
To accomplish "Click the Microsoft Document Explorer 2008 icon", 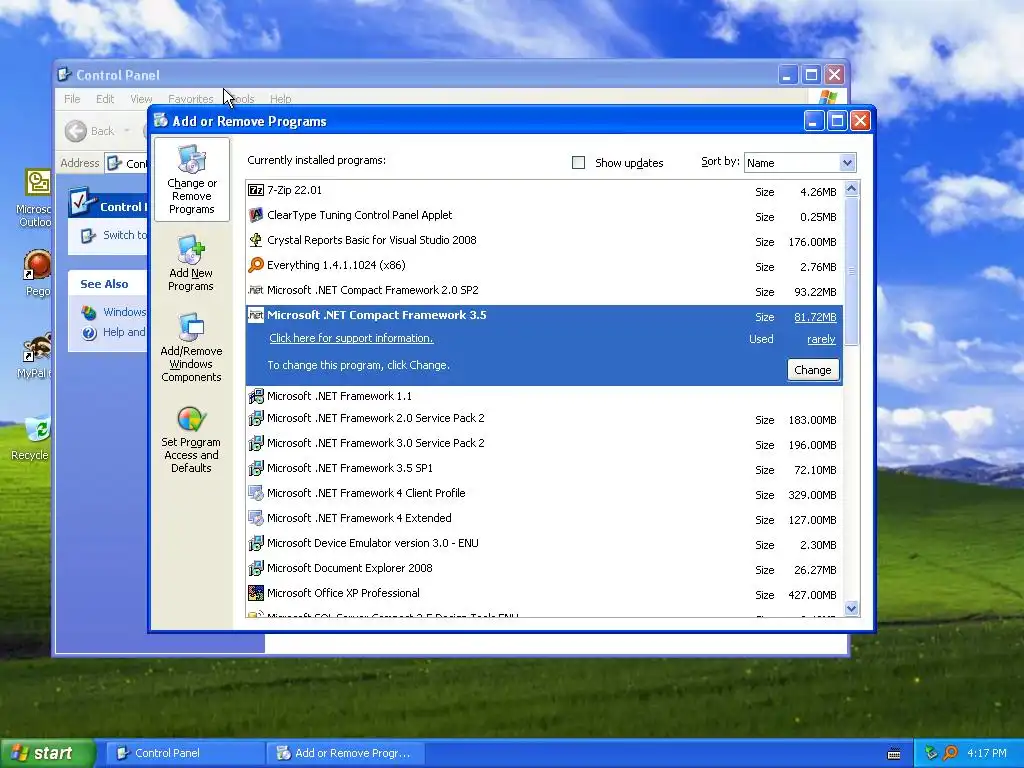I will [x=256, y=568].
